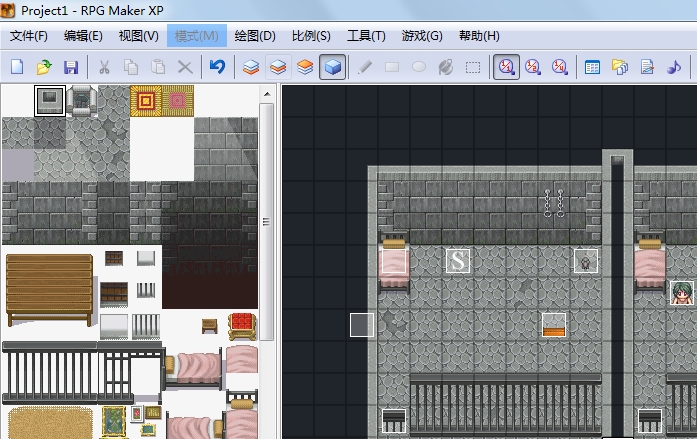Open the 游戏(G) menu
Screen dimensions: 697x439
pyautogui.click(x=422, y=36)
